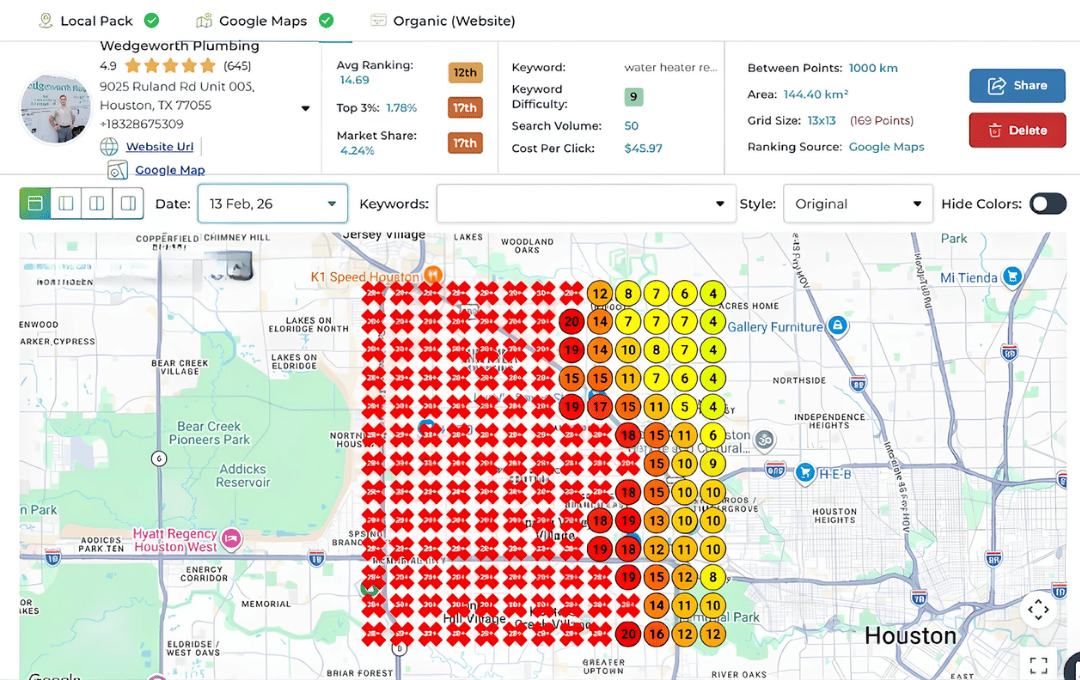This screenshot has height=680, width=1080.
Task: Click the Avg Ranking 12th badge
Action: [x=465, y=72]
